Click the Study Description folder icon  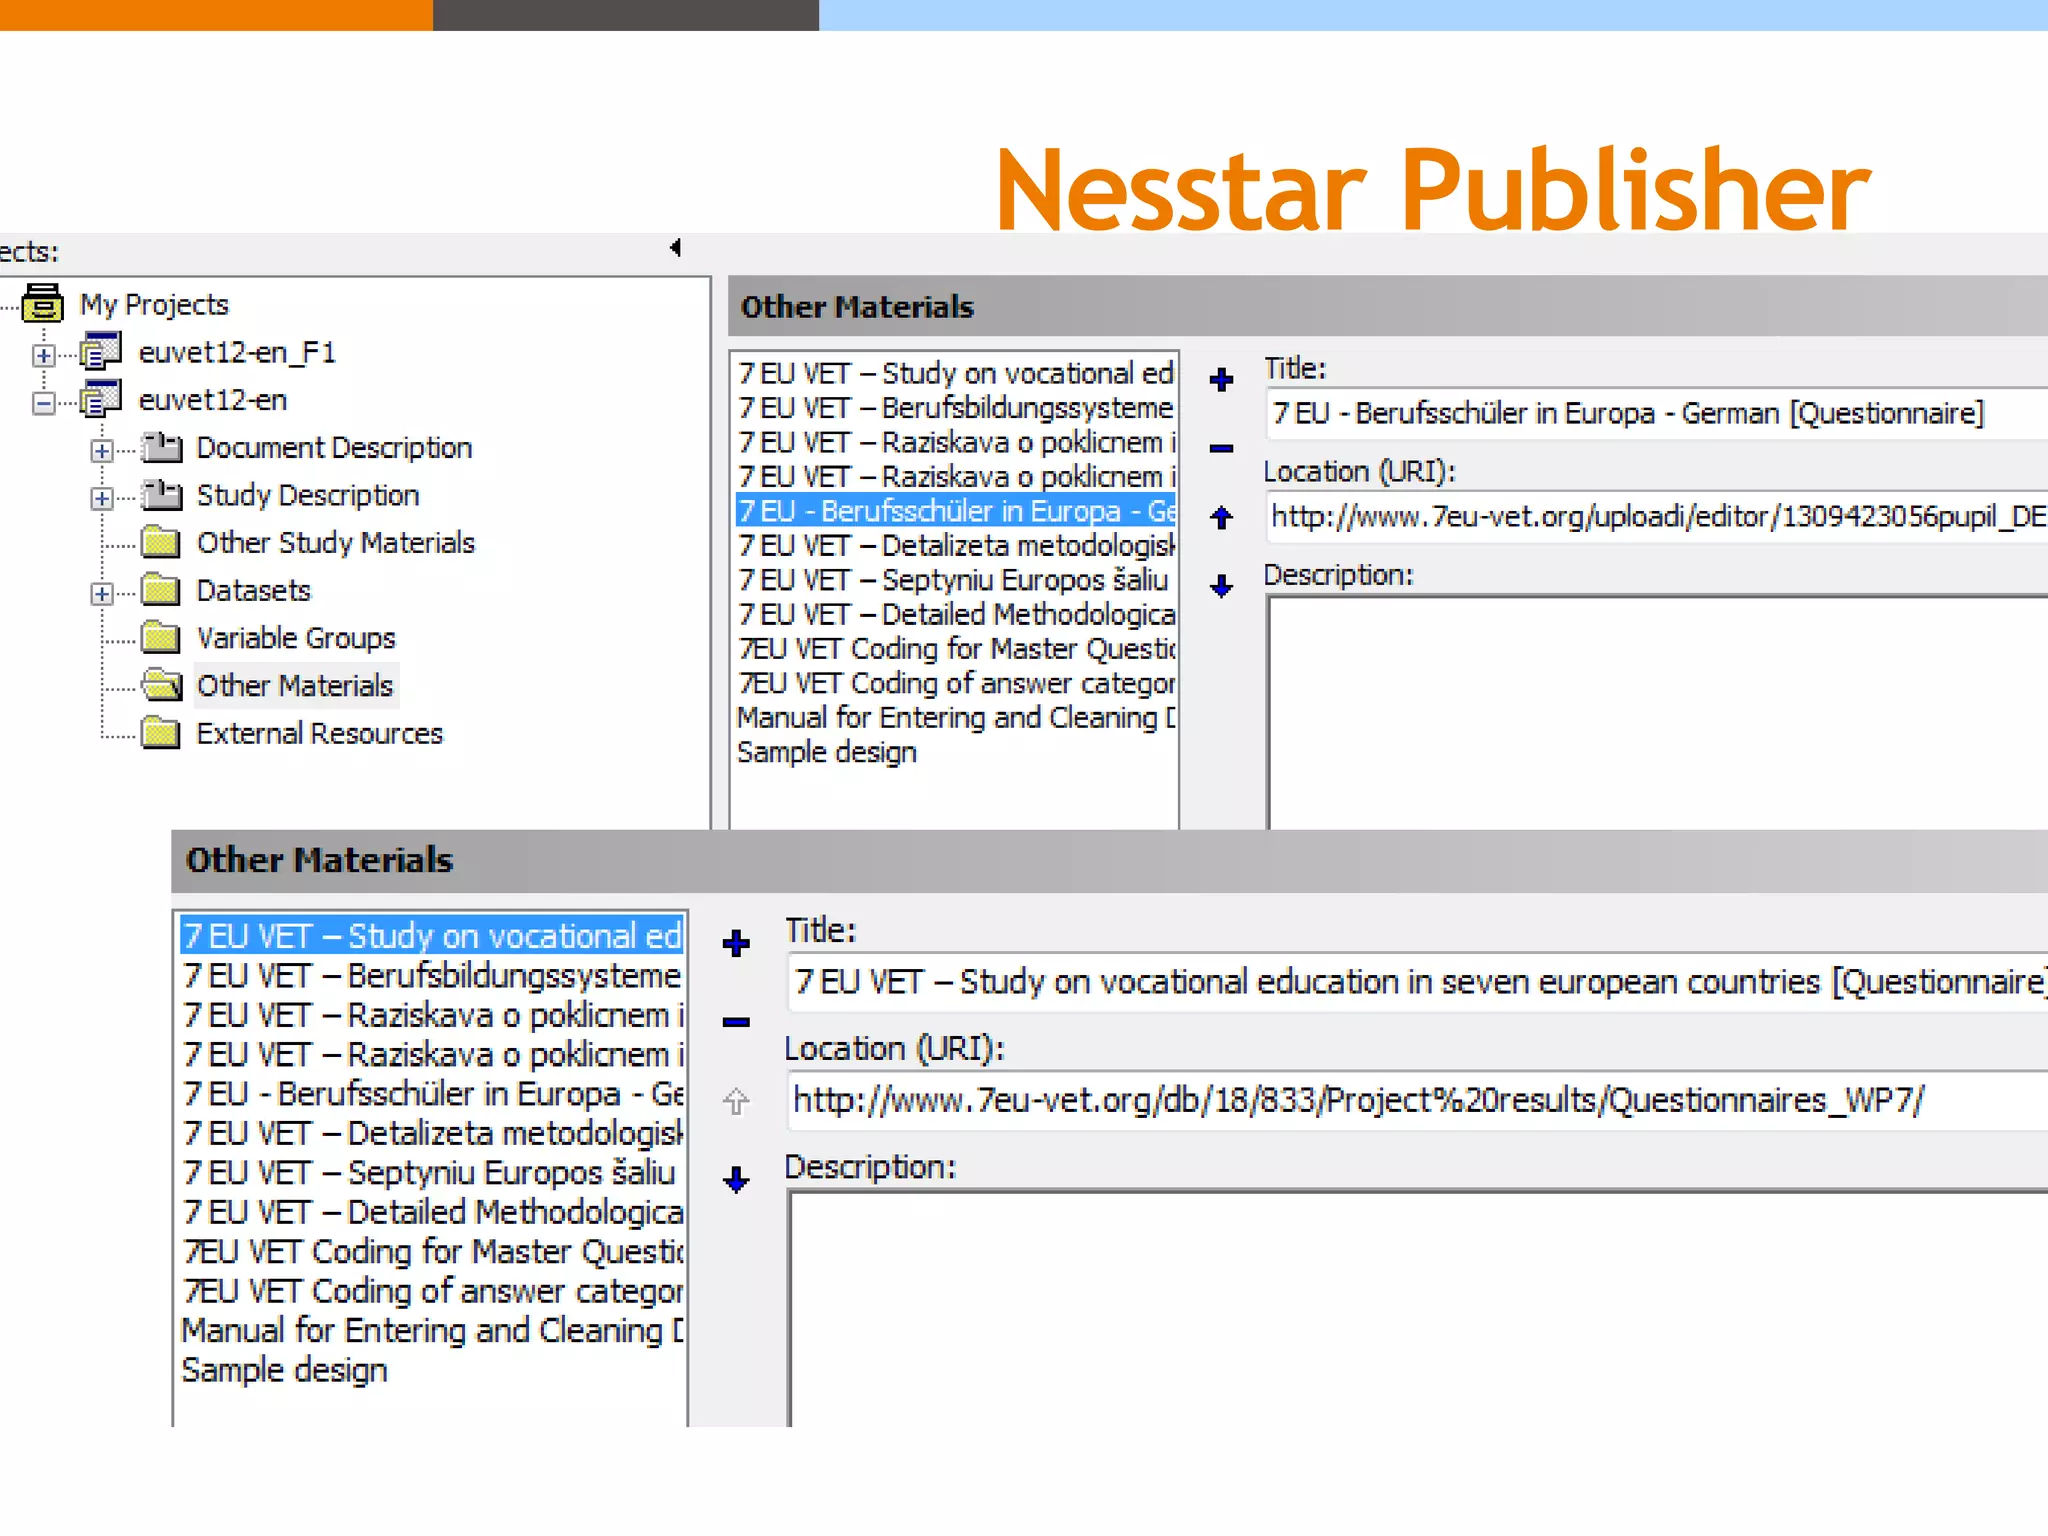(x=161, y=494)
